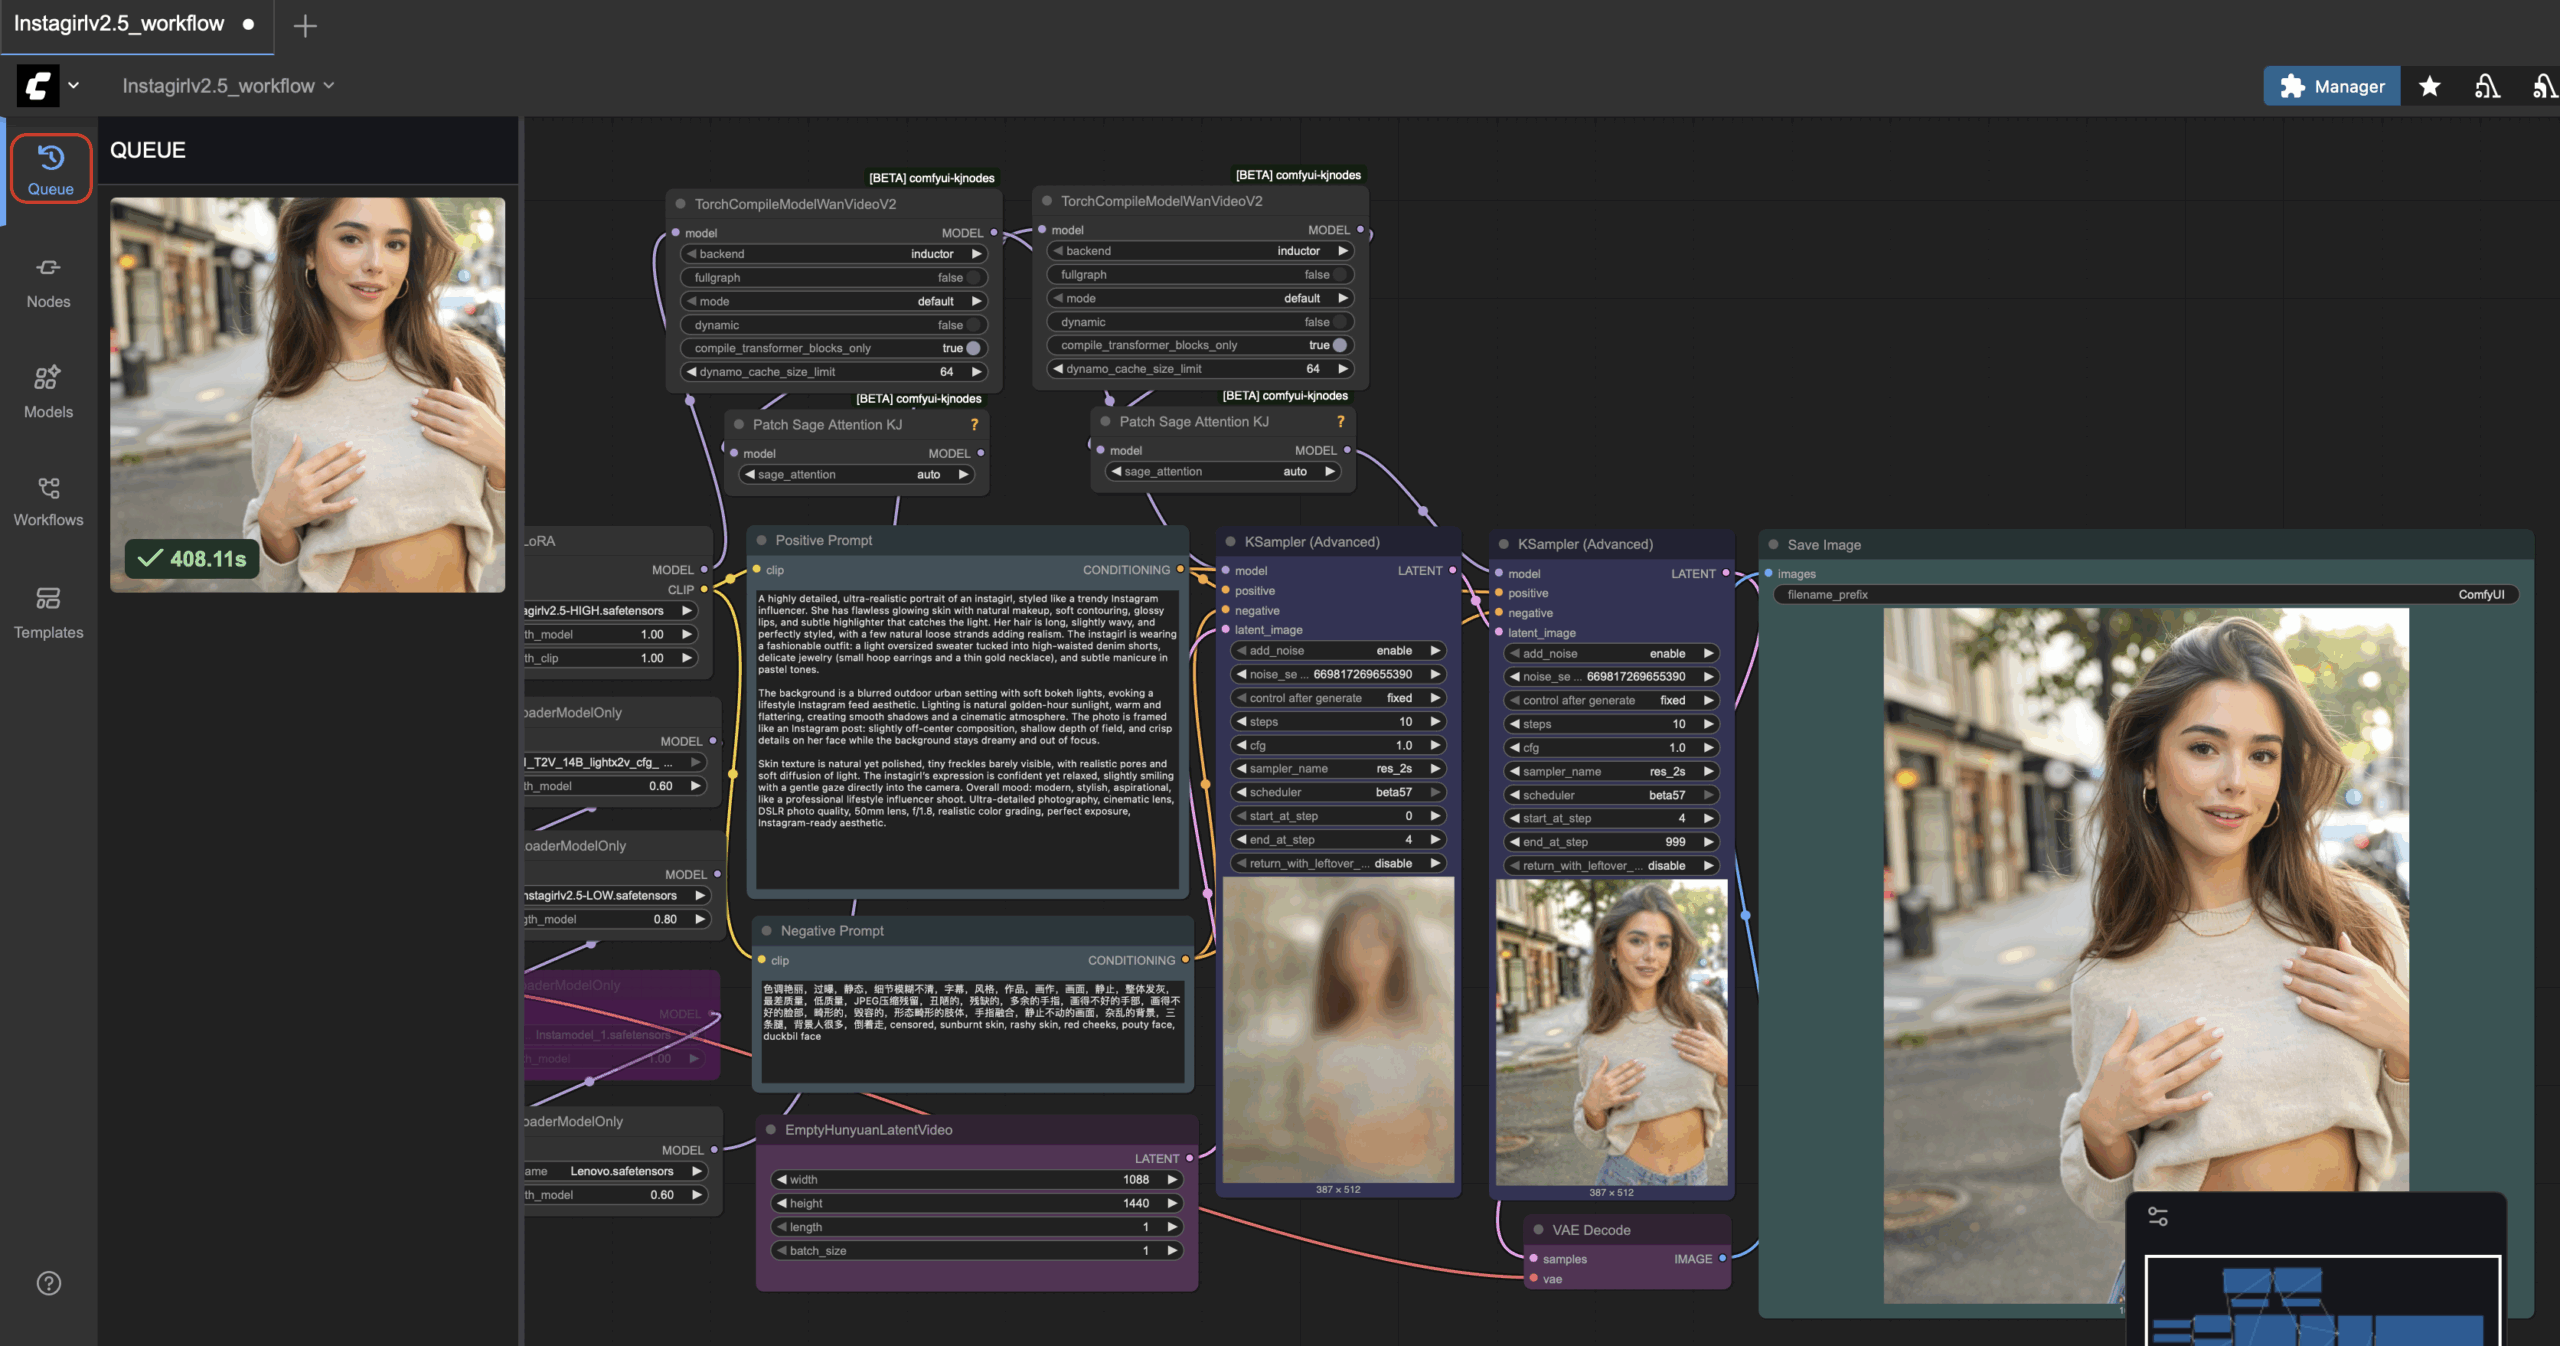The width and height of the screenshot is (2560, 1346).
Task: Open the Queue sidebar panel
Action: click(x=50, y=169)
